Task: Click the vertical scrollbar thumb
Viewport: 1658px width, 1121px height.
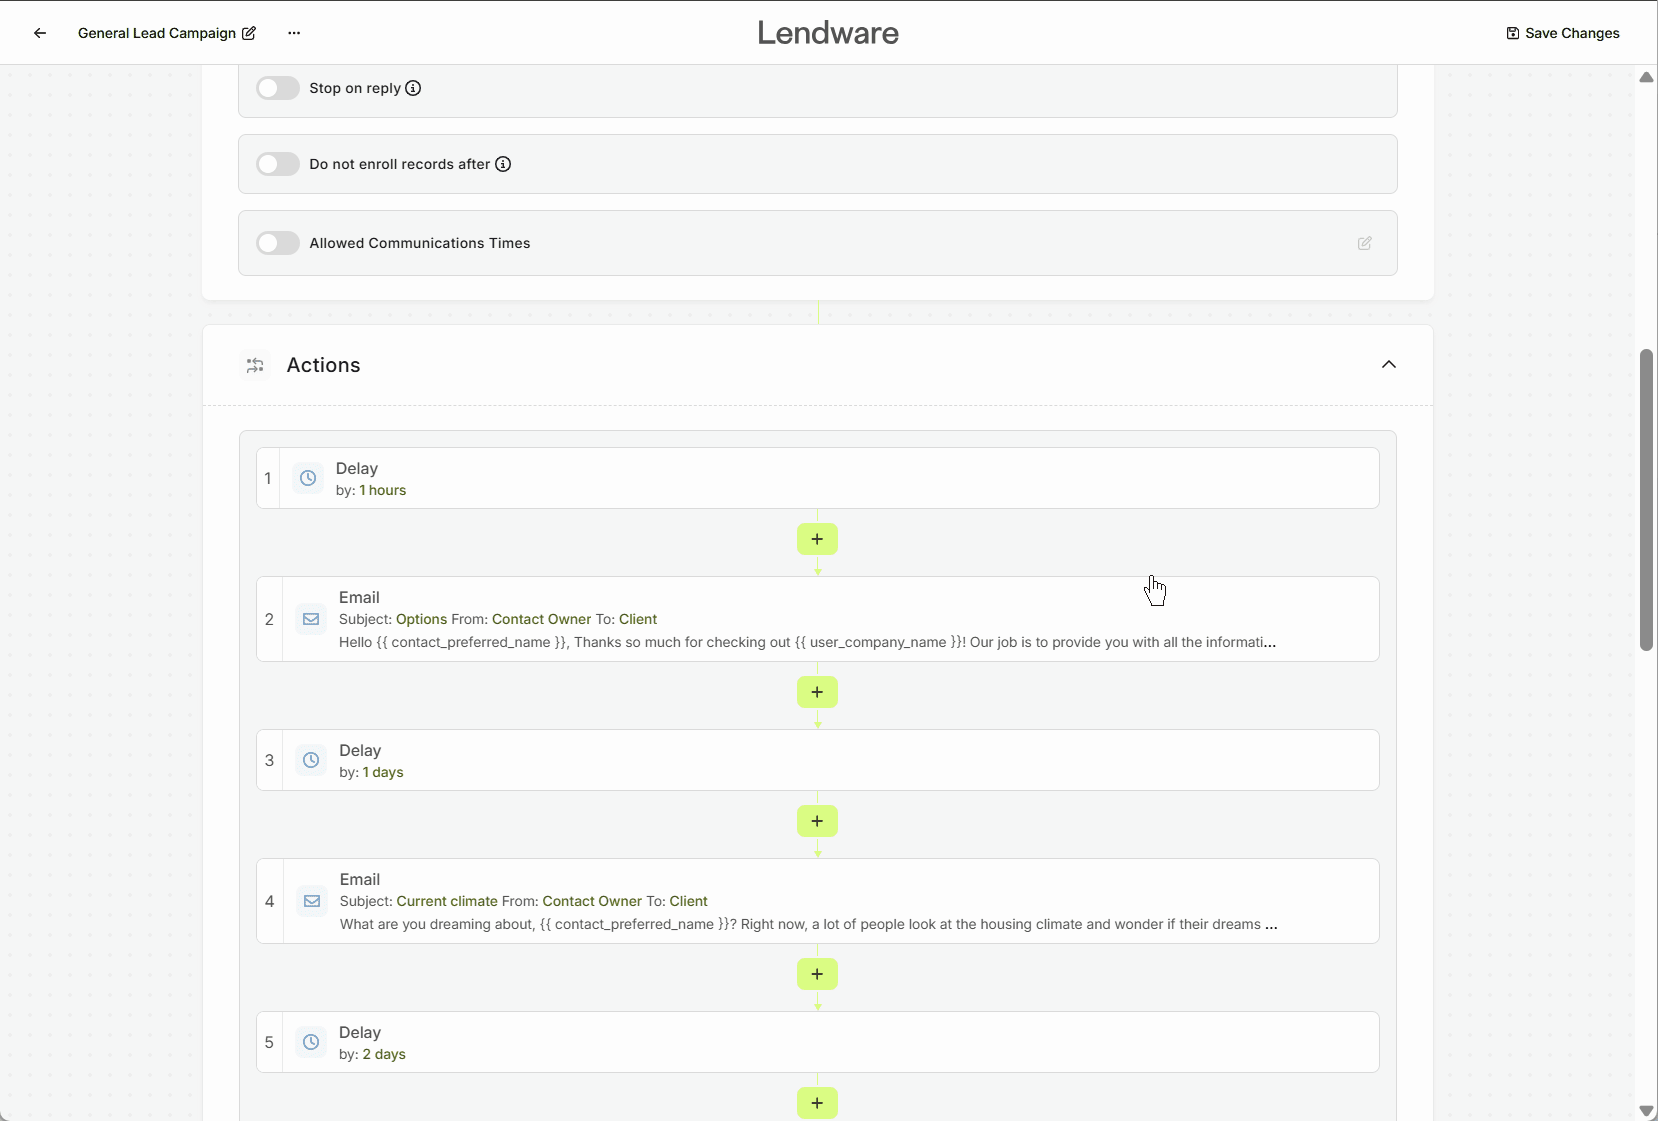Action: click(1646, 500)
